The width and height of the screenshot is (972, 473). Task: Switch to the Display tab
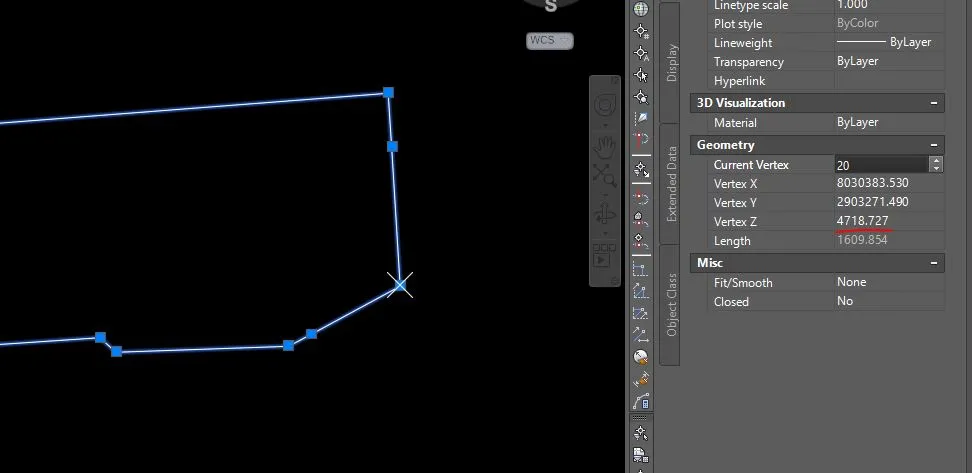tap(671, 60)
